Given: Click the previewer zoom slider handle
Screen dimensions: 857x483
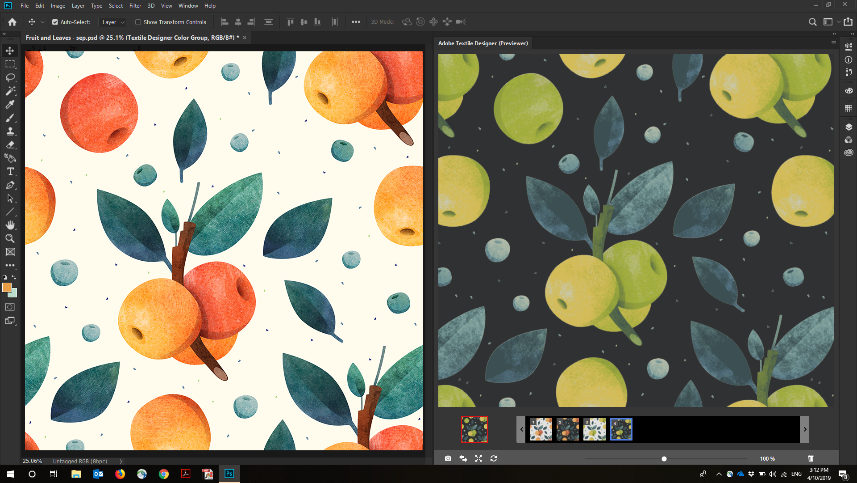Looking at the screenshot, I should pyautogui.click(x=664, y=458).
